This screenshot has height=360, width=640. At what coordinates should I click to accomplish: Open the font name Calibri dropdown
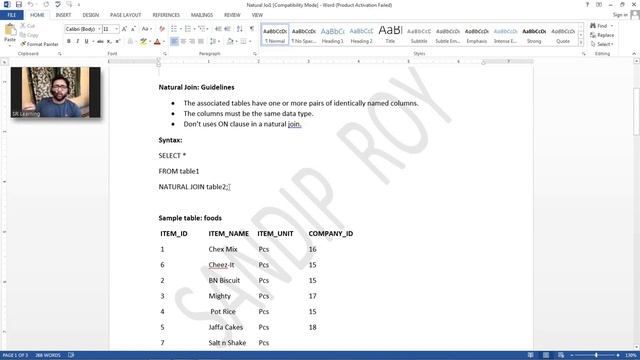click(99, 29)
